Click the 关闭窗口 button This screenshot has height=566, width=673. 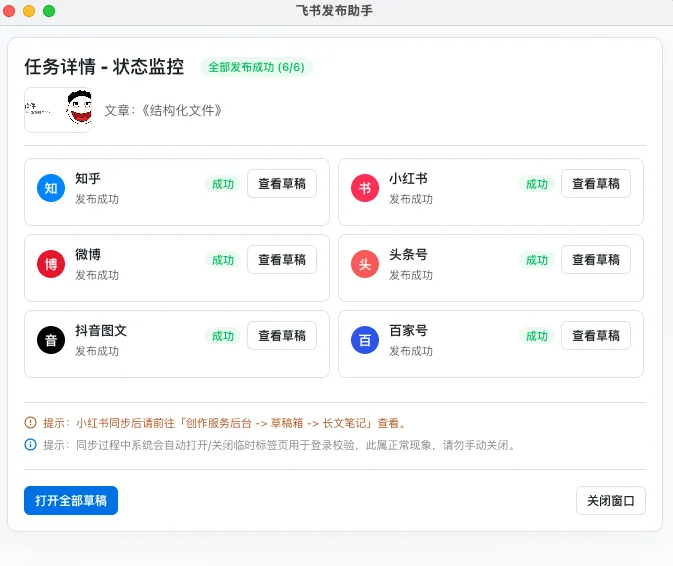pyautogui.click(x=611, y=500)
